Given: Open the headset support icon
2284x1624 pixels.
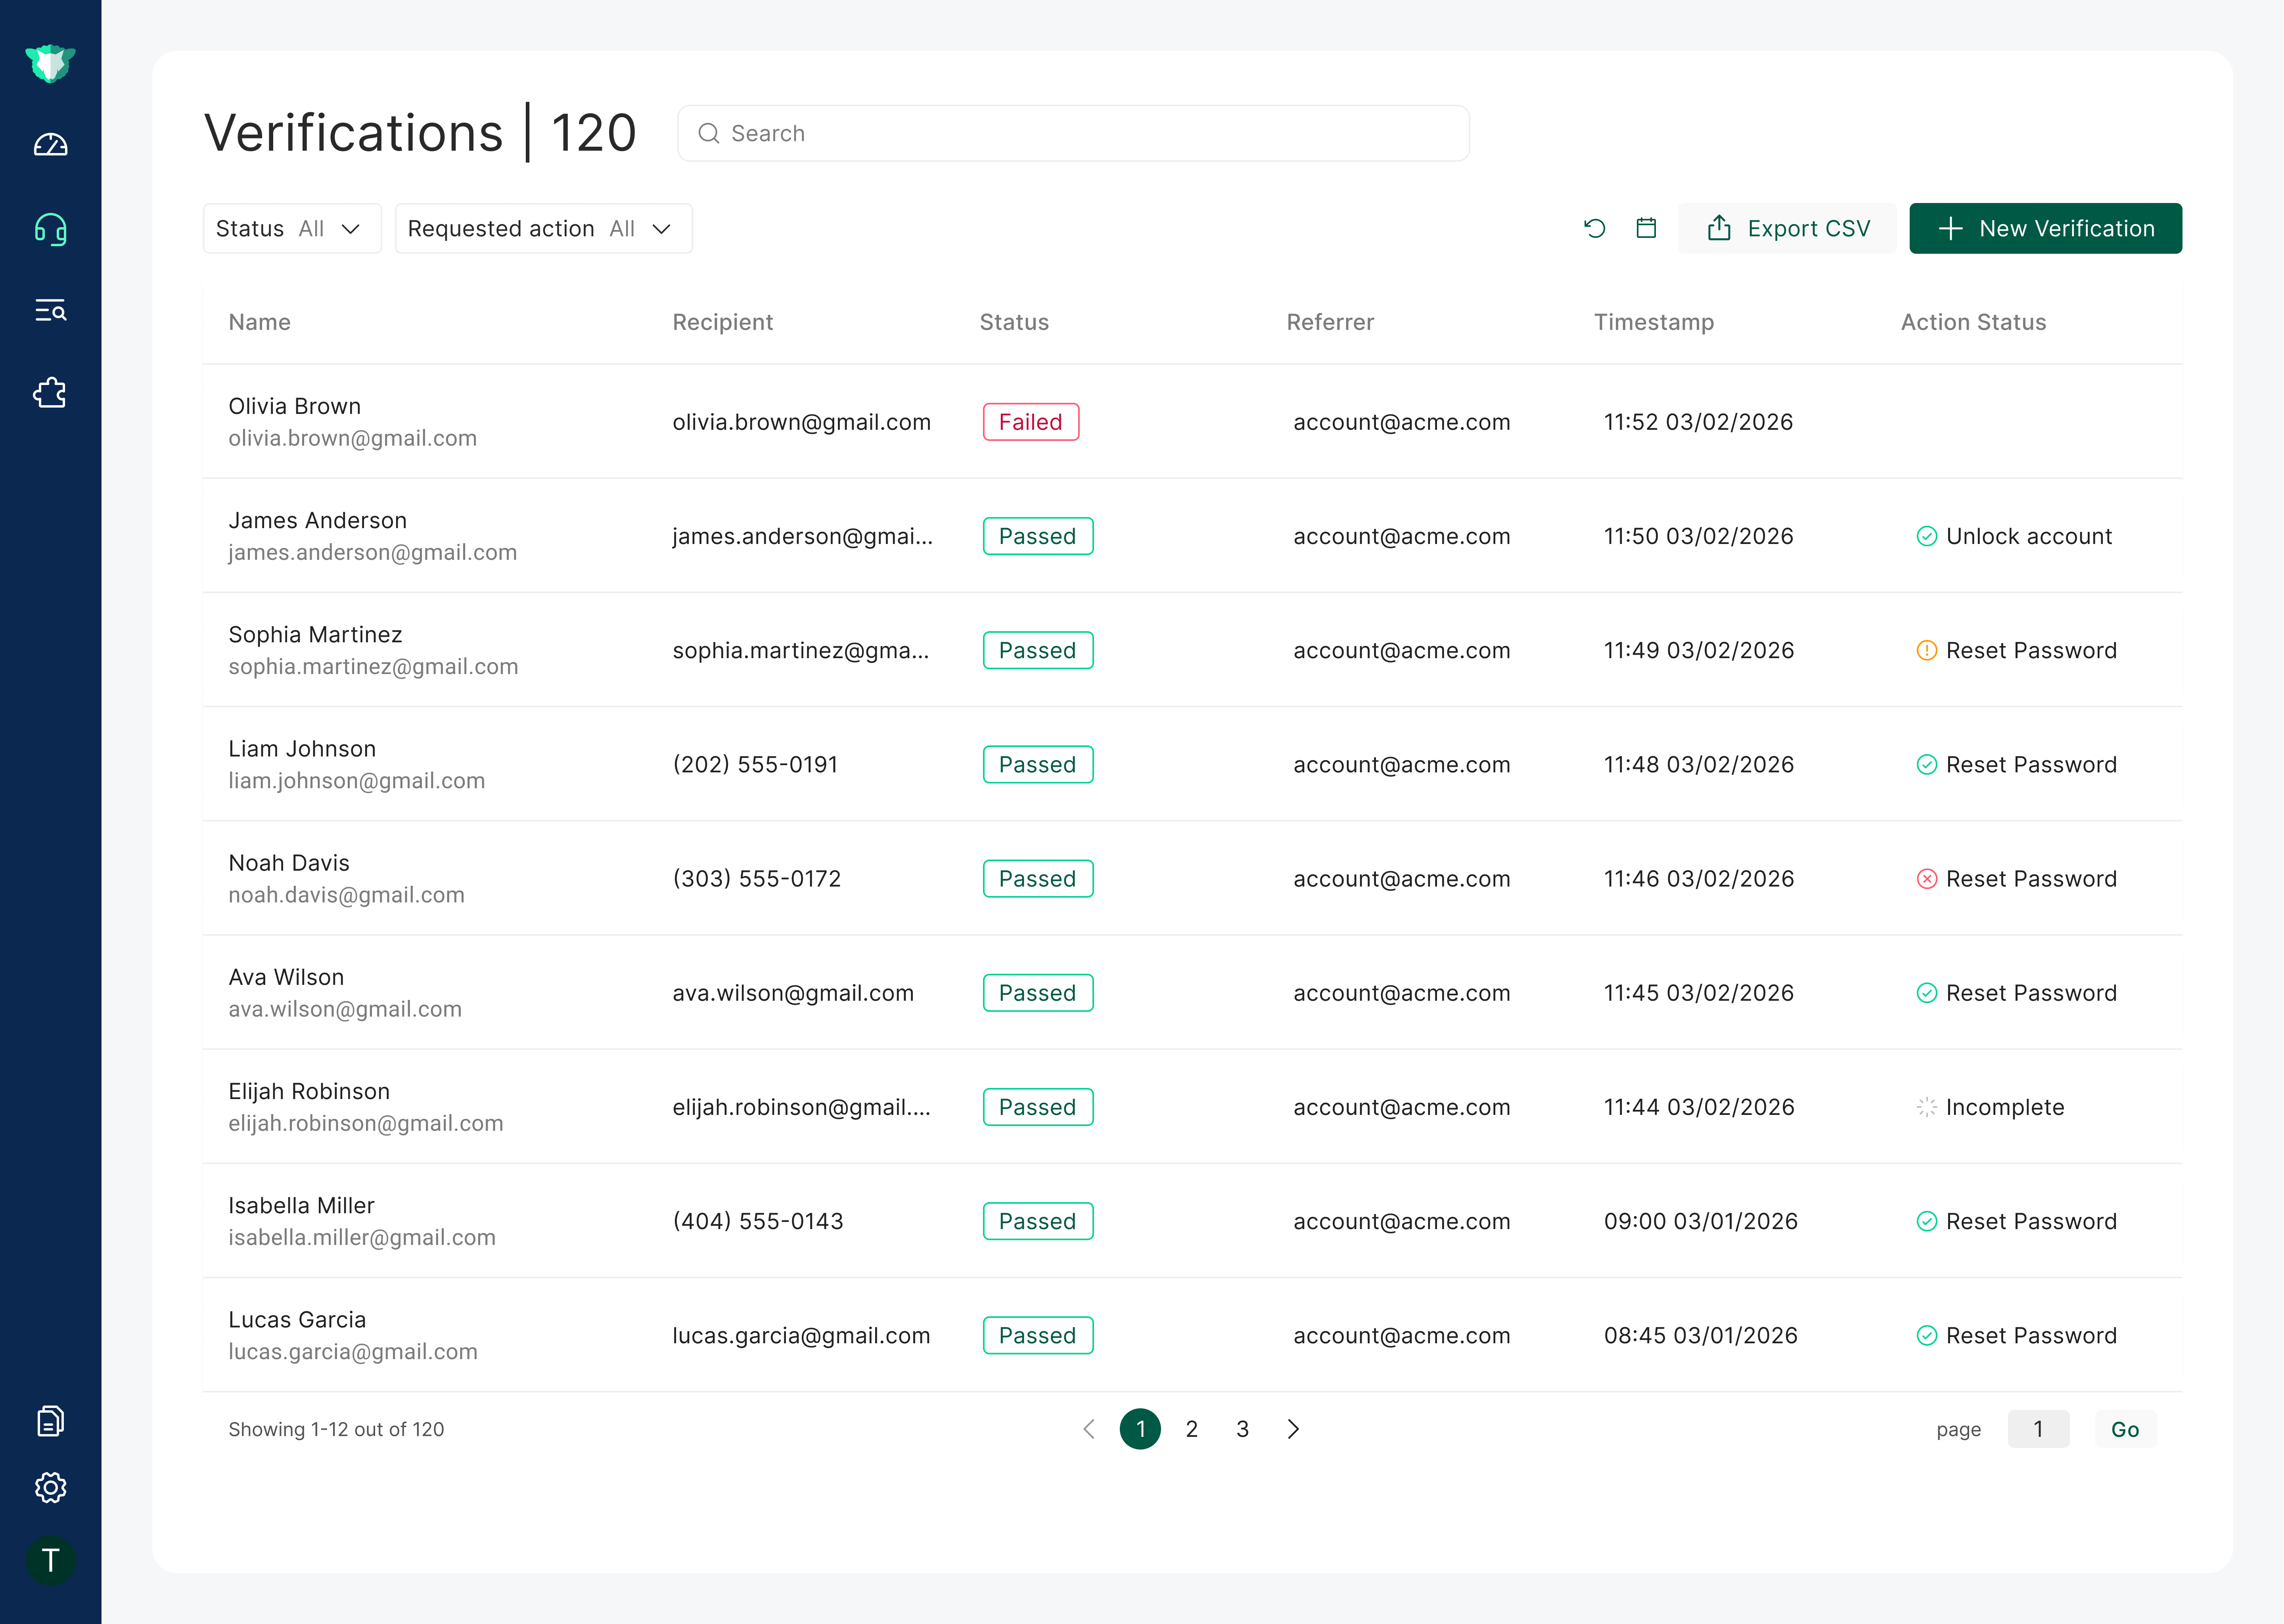Looking at the screenshot, I should pos(50,230).
